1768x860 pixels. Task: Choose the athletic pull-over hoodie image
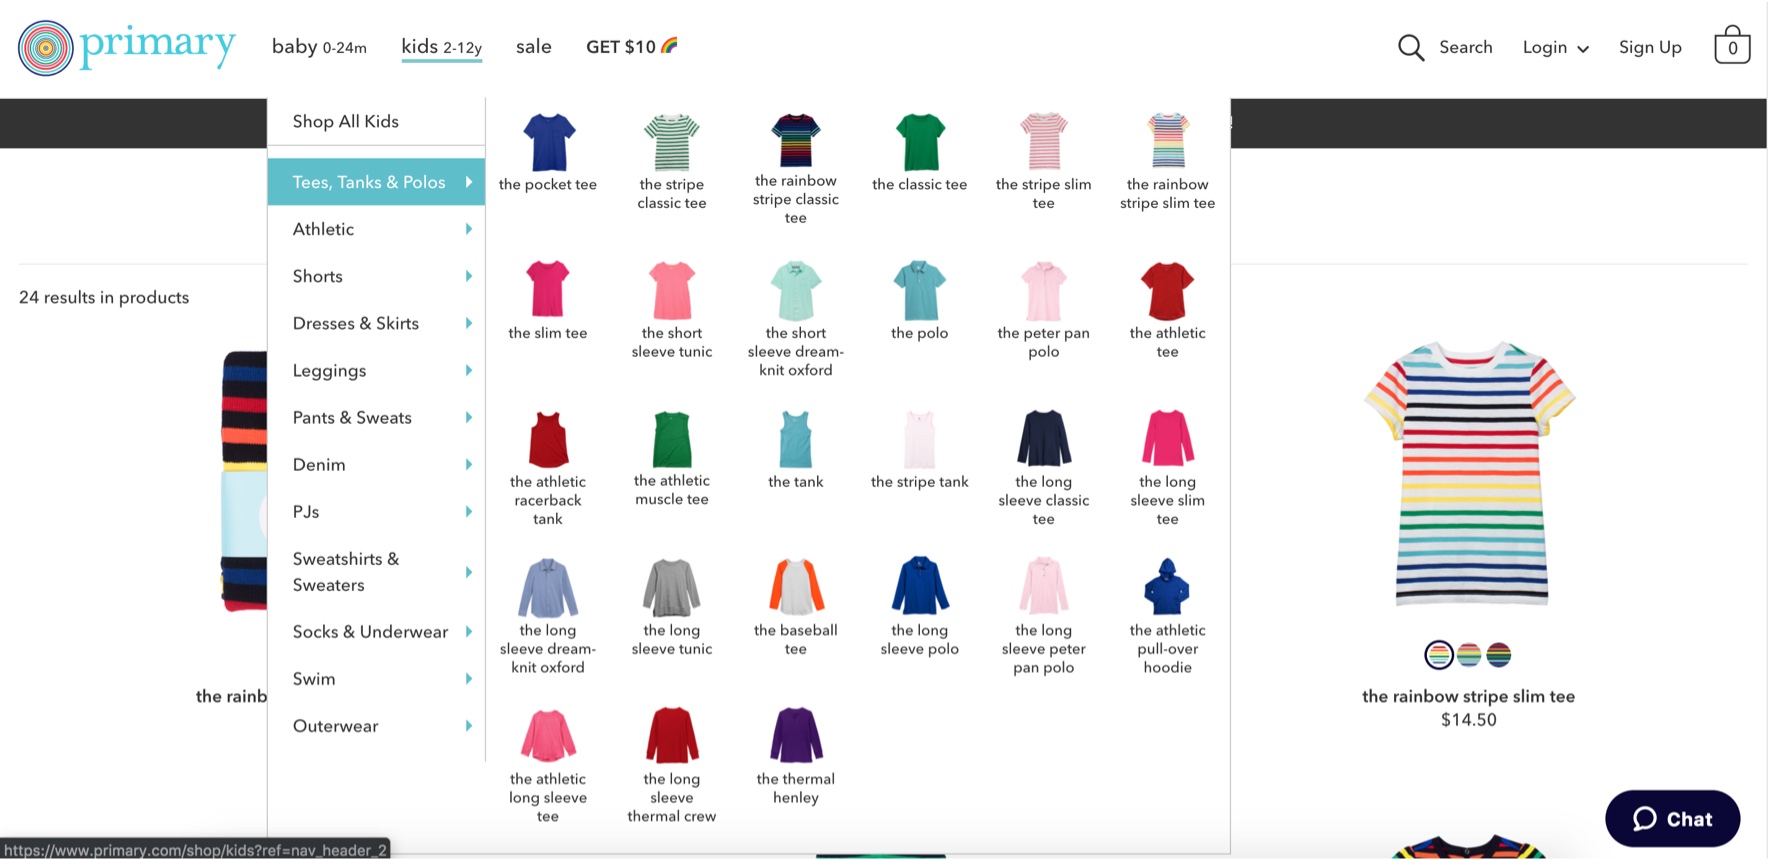pos(1167,587)
